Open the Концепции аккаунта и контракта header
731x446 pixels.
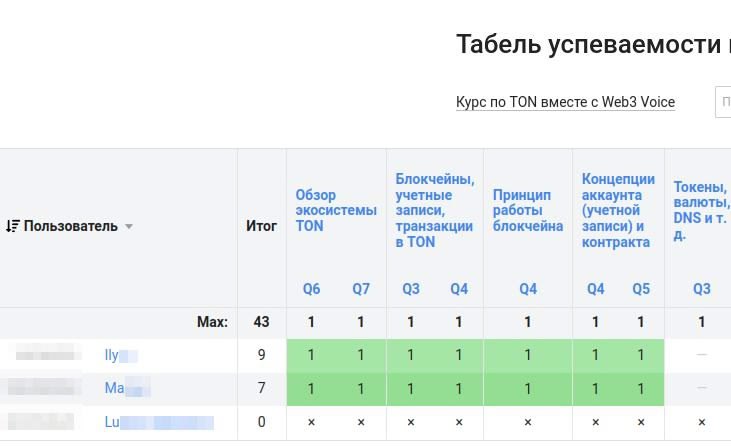(x=618, y=210)
